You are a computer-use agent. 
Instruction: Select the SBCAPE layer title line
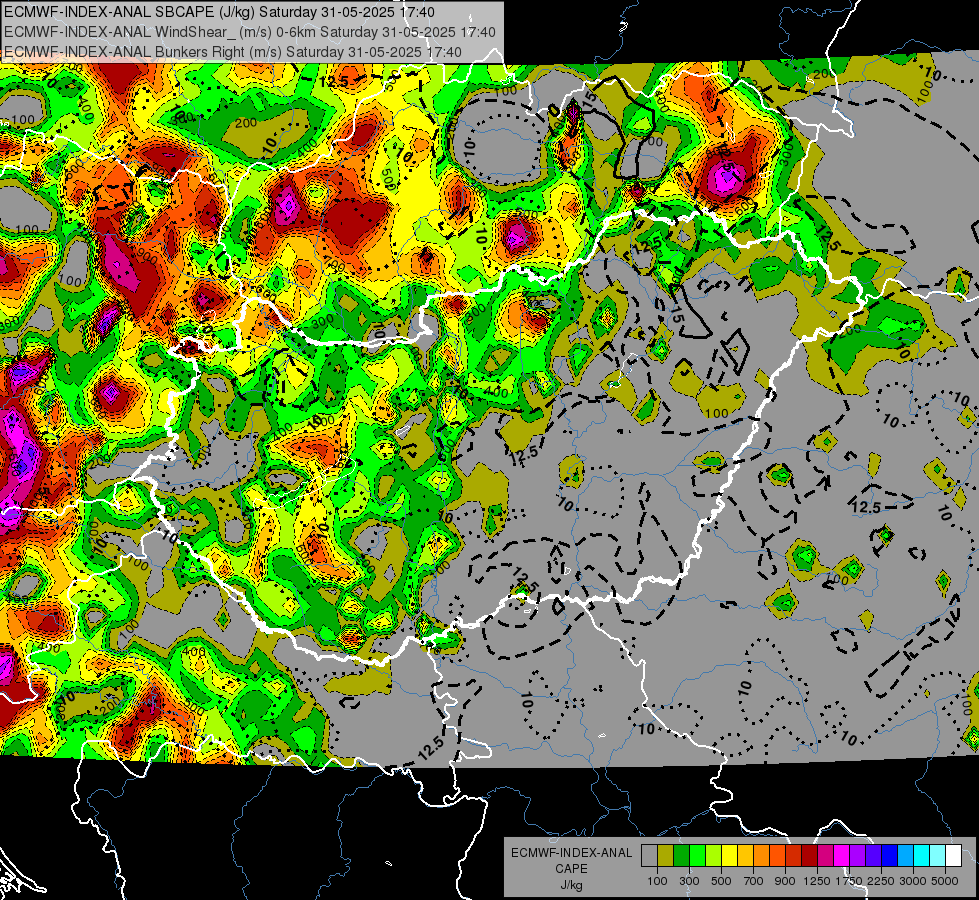coord(219,12)
